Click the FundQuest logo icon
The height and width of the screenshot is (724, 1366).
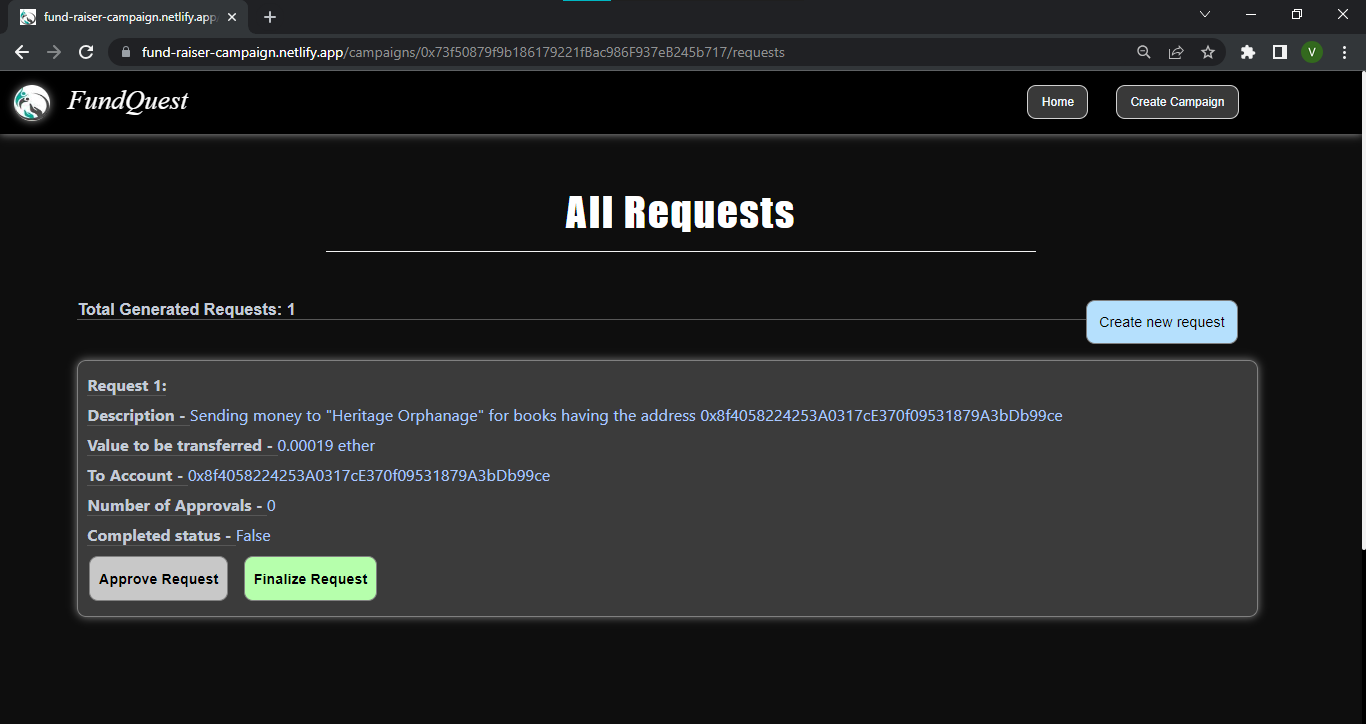point(31,101)
